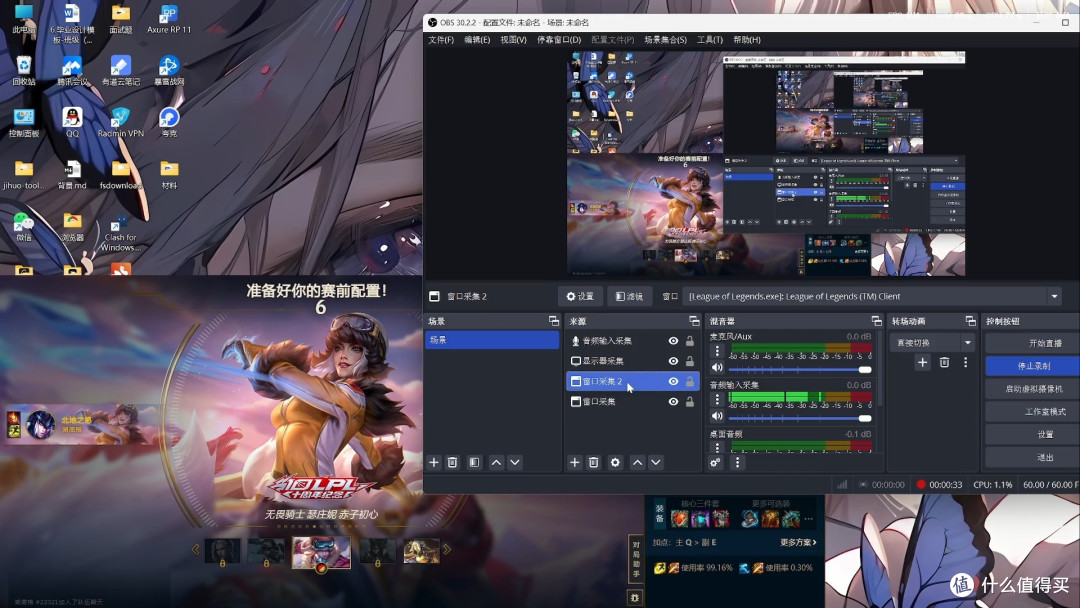Open transition properties three-dot menu
The image size is (1080, 608).
pyautogui.click(x=965, y=363)
